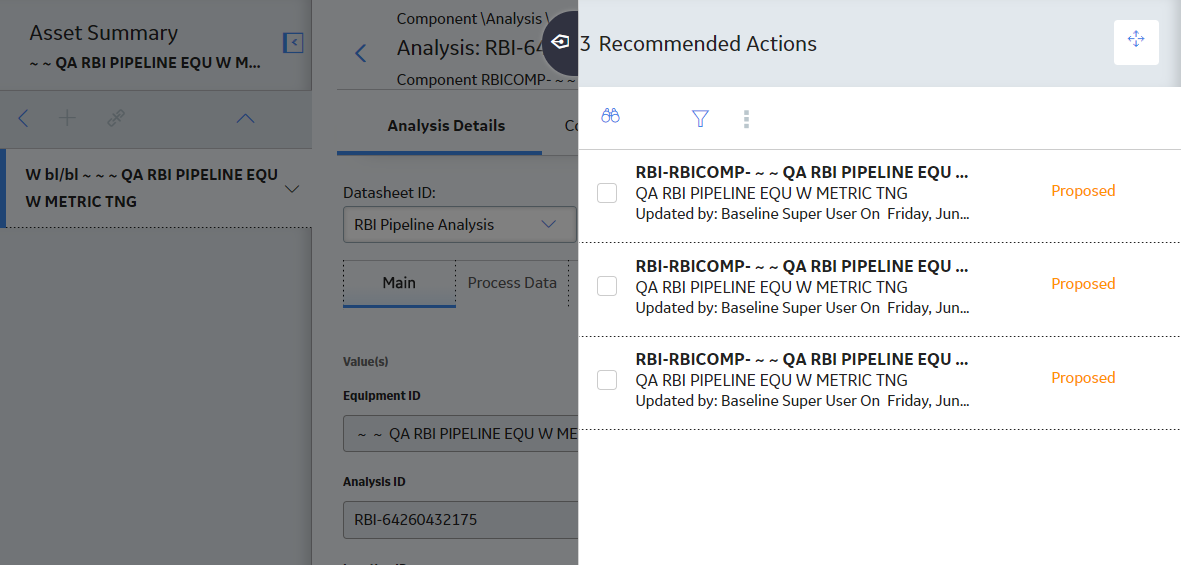Go back using left pane back arrow
1181x565 pixels.
(23, 118)
